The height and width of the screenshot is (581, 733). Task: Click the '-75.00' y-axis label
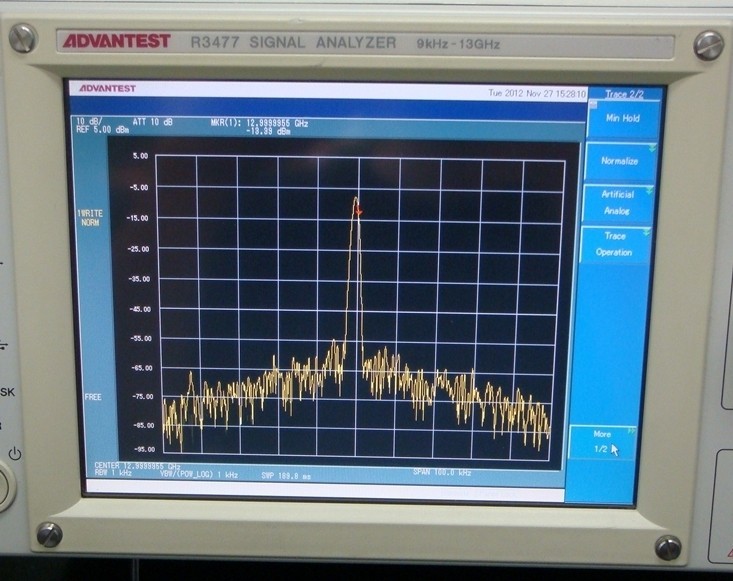click(142, 397)
